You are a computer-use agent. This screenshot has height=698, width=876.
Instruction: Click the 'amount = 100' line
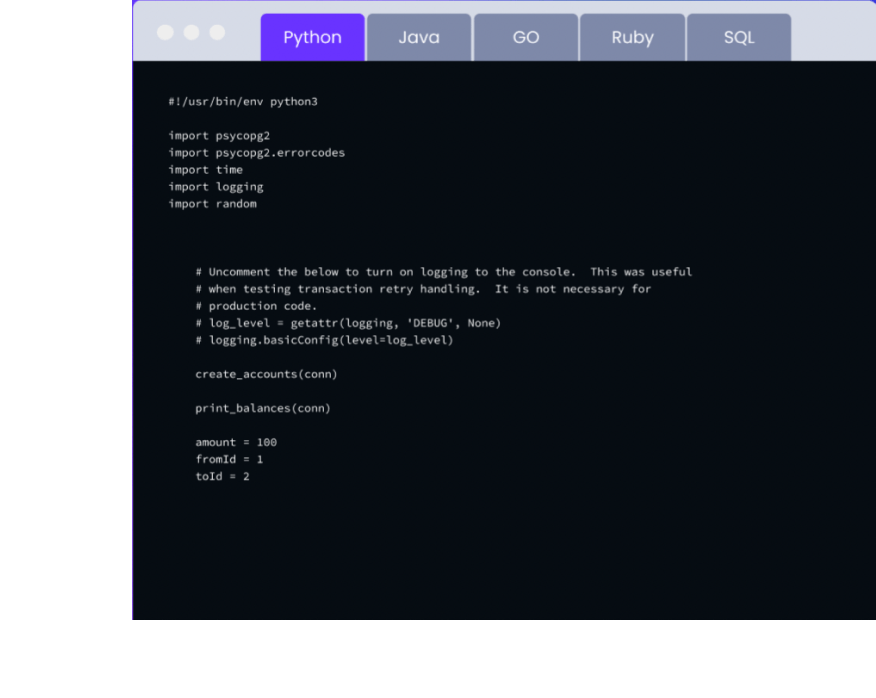pyautogui.click(x=236, y=442)
